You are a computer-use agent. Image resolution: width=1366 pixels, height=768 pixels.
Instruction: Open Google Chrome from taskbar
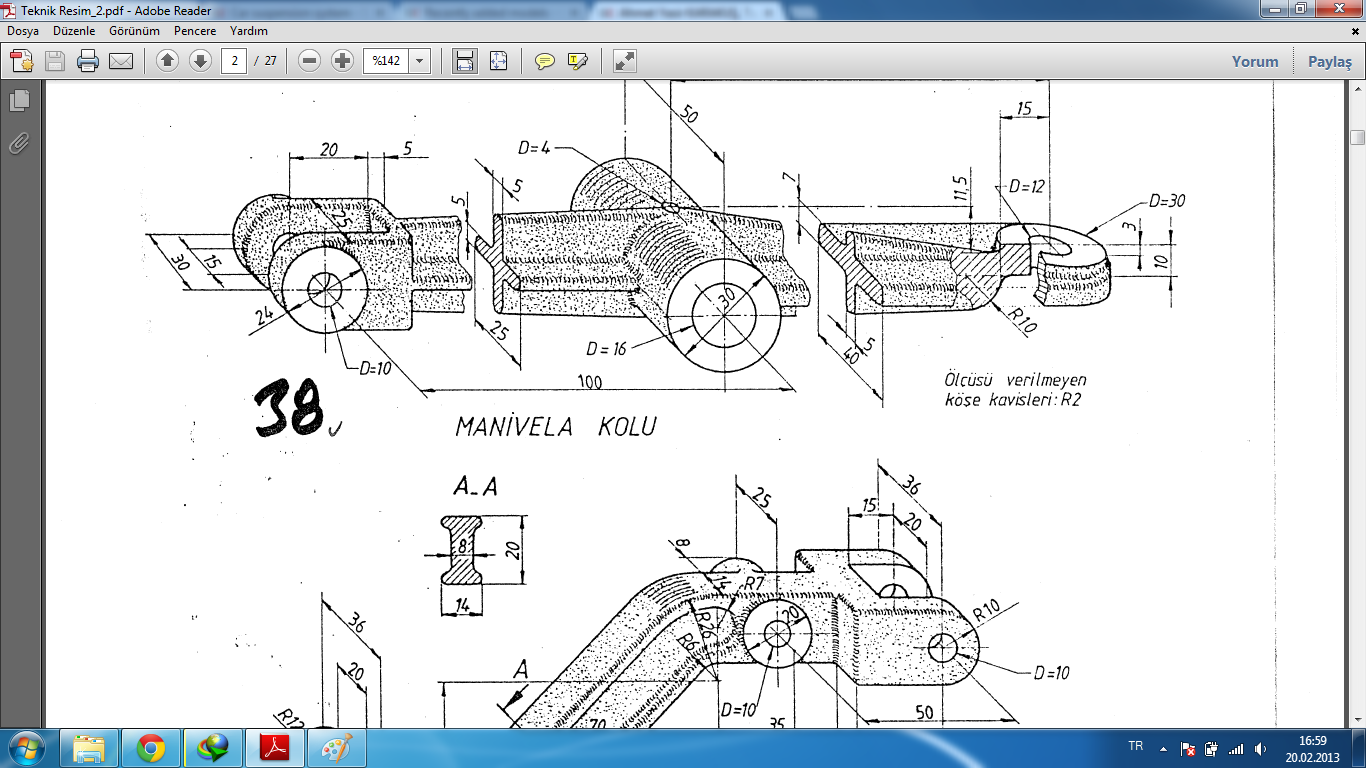click(x=151, y=748)
